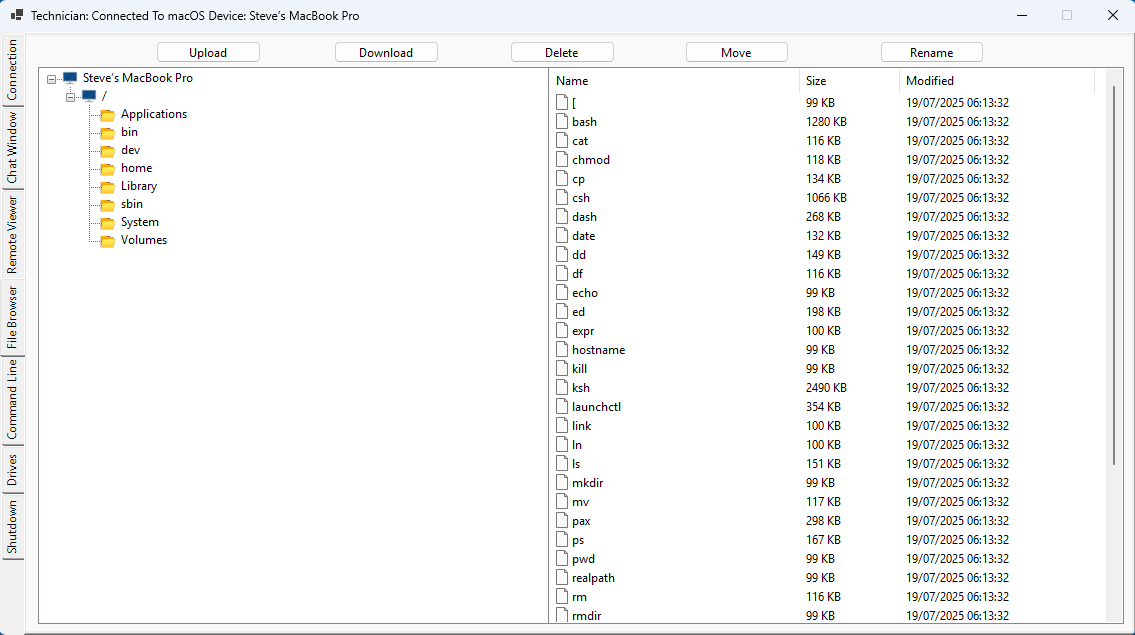Click the Steve's MacBook Pro computer icon
1135x635 pixels.
(x=70, y=77)
